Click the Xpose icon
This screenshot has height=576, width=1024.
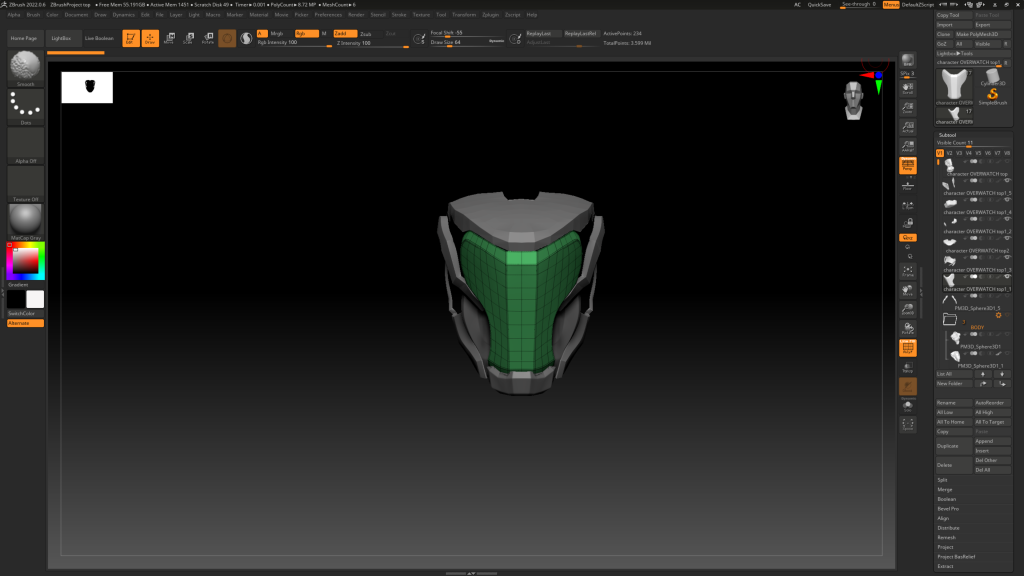click(x=908, y=425)
